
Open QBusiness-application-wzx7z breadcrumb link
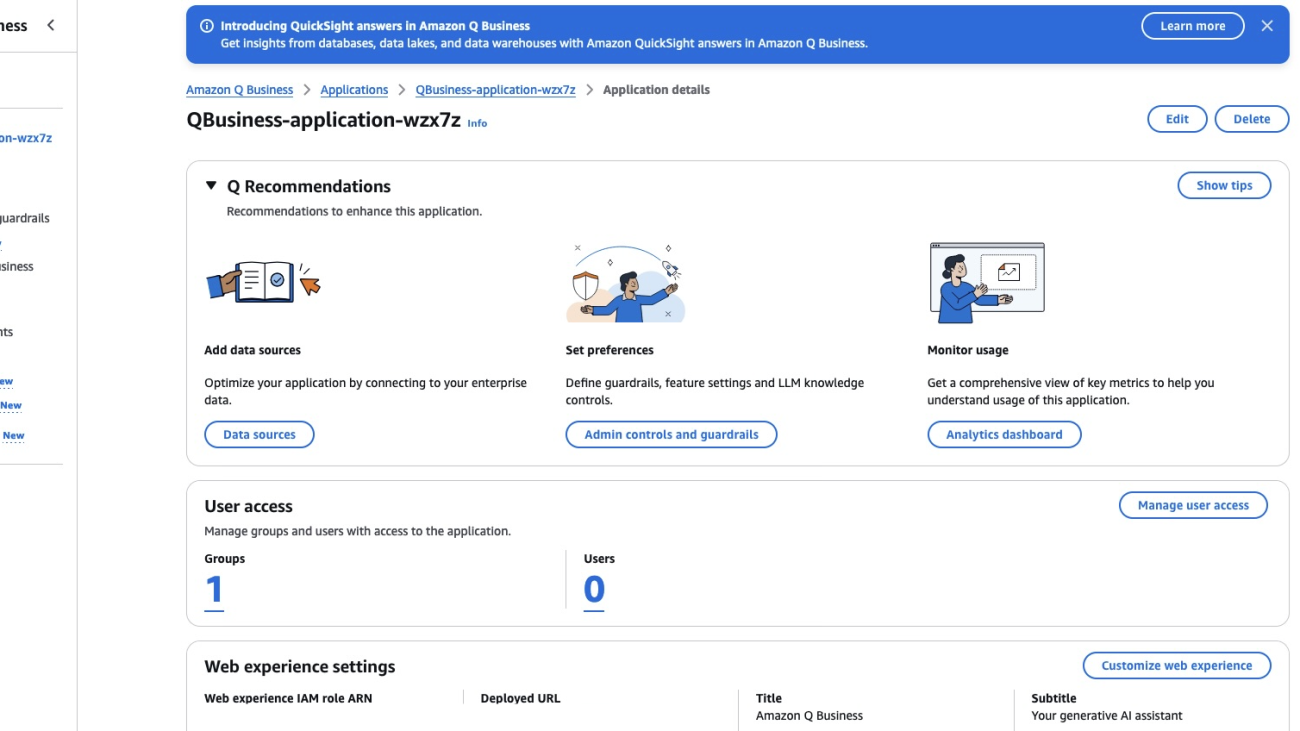click(x=495, y=90)
